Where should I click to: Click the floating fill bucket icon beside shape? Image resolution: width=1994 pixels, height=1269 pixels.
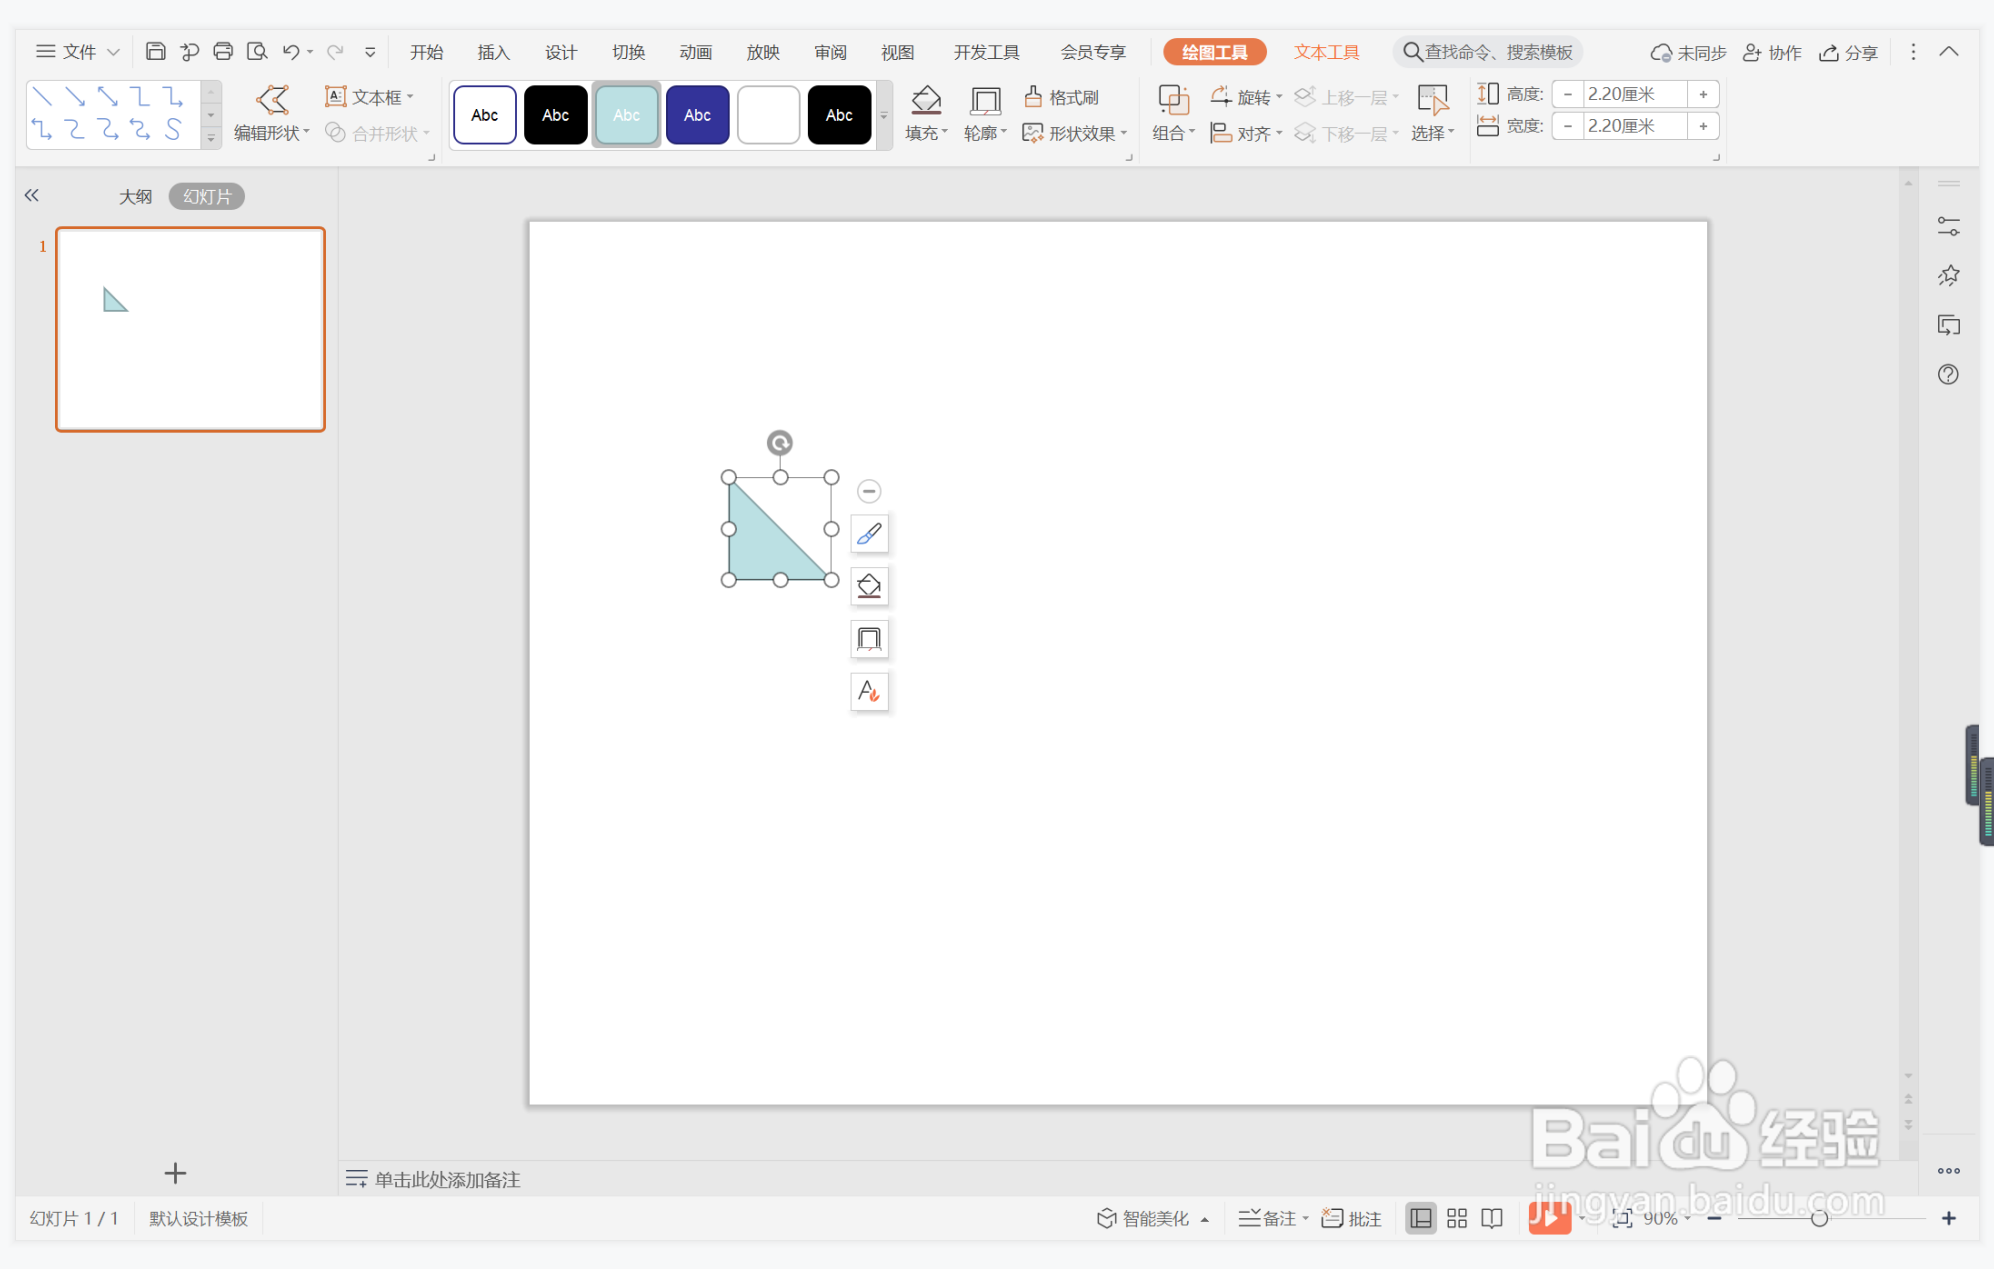coord(869,586)
